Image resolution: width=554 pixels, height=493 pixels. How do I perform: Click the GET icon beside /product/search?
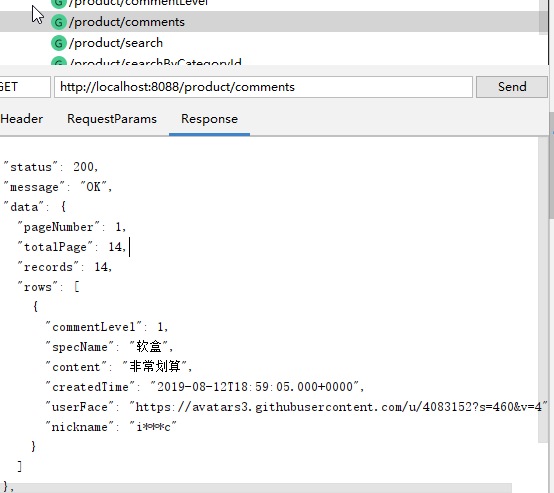click(x=59, y=43)
